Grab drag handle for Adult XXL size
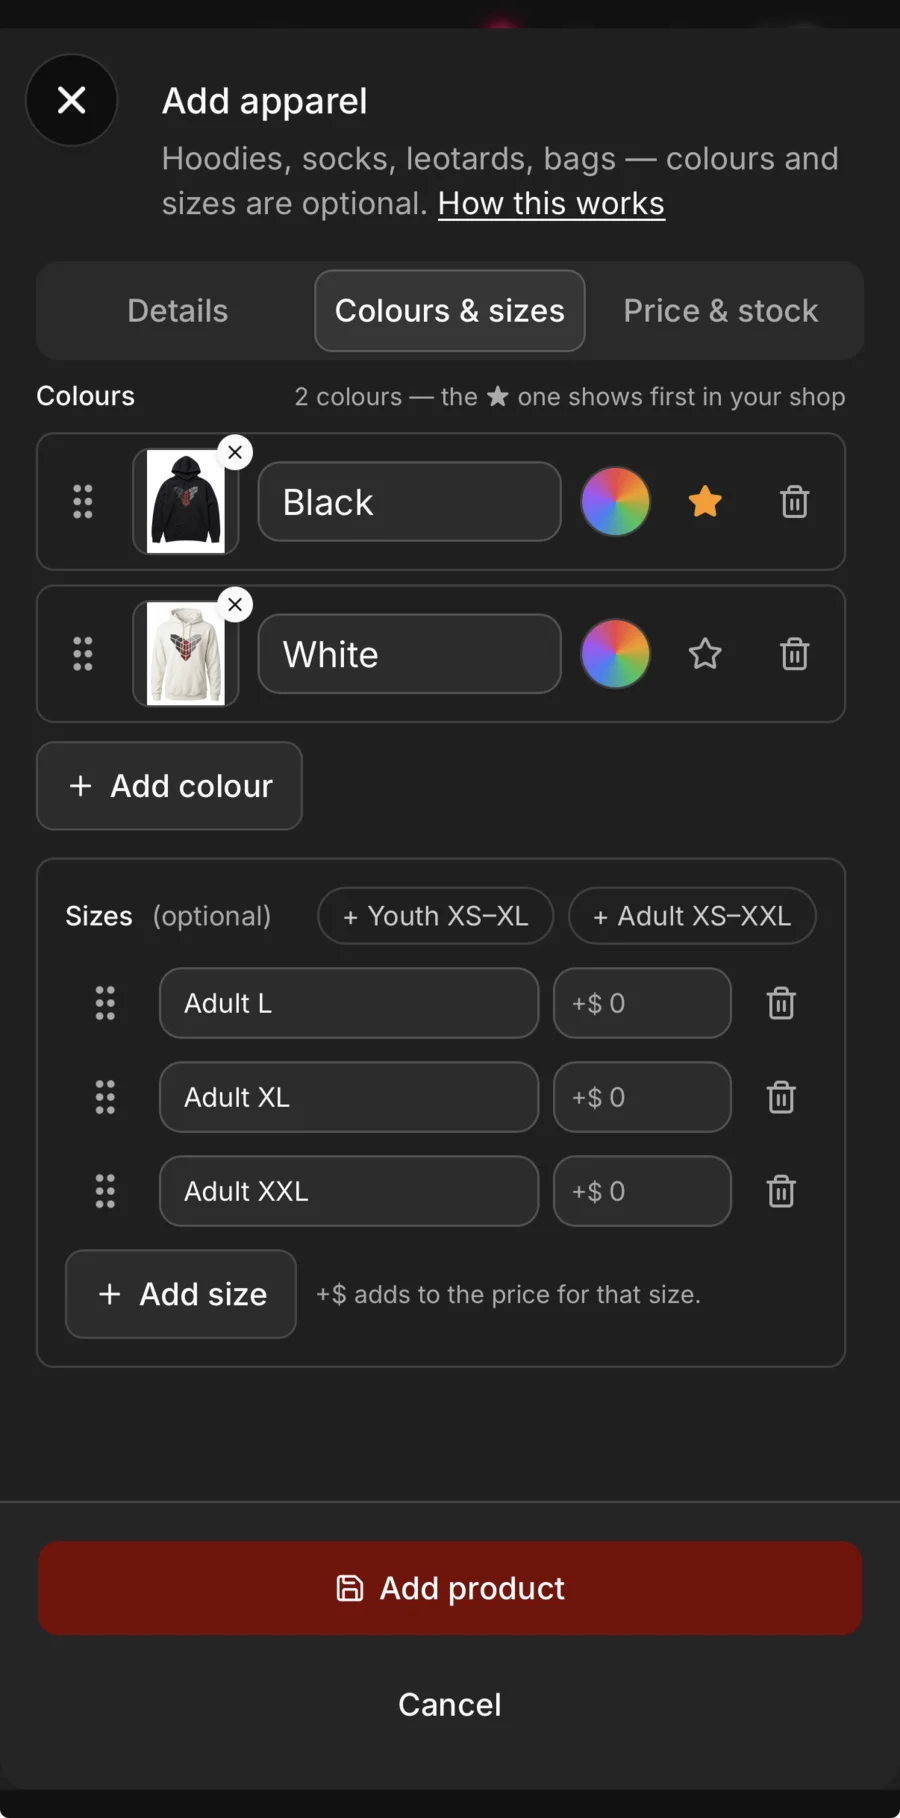Viewport: 900px width, 1818px height. coord(105,1191)
